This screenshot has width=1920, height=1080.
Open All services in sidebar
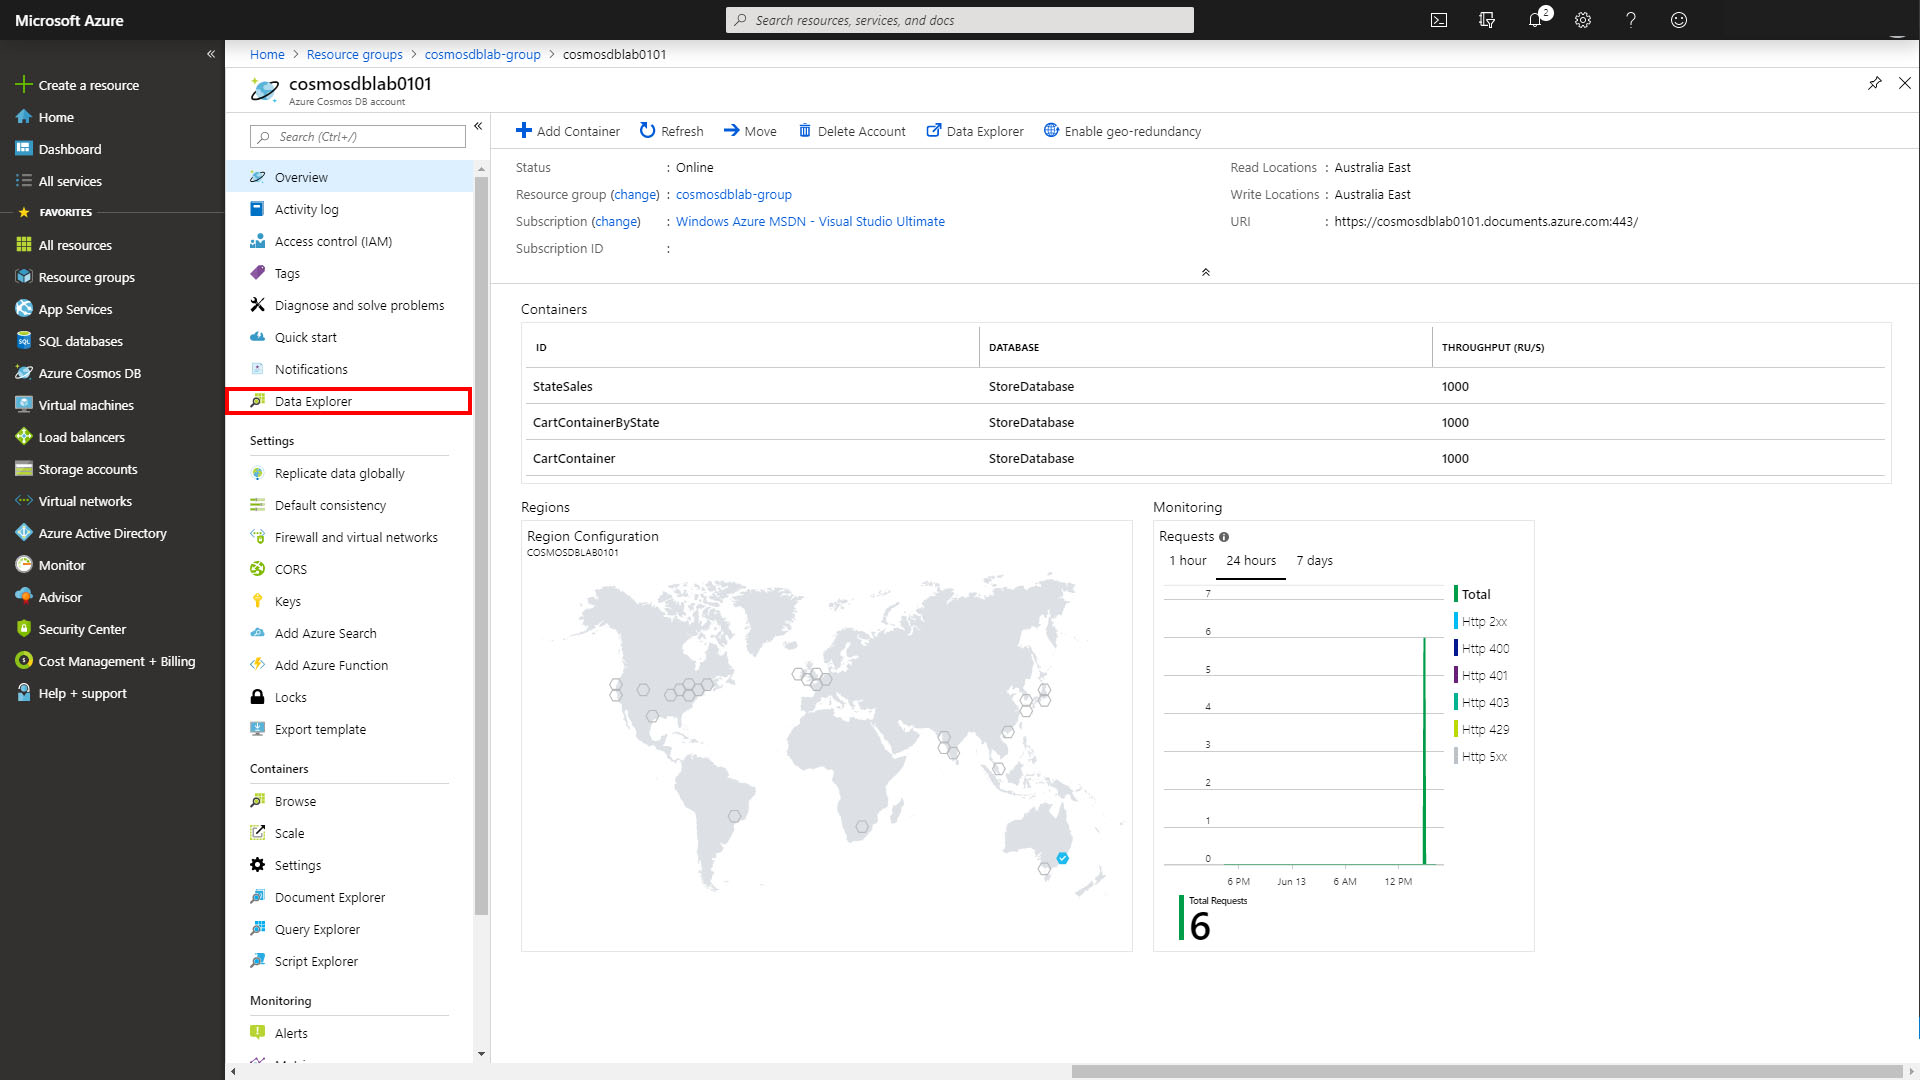(x=59, y=181)
